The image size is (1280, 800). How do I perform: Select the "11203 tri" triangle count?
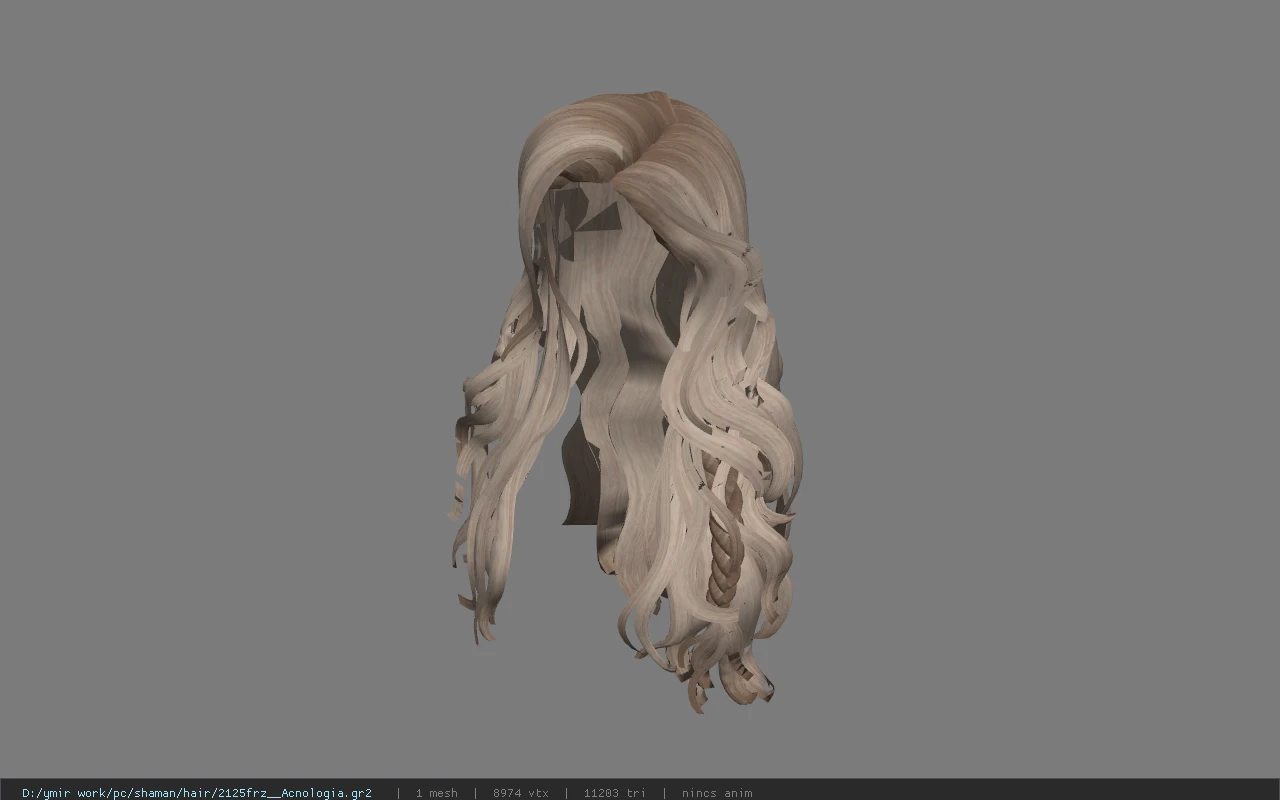[614, 793]
